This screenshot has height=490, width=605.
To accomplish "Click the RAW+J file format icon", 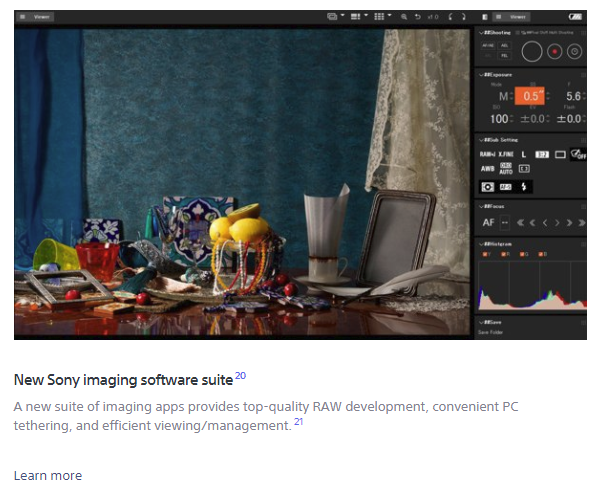I will 487,154.
